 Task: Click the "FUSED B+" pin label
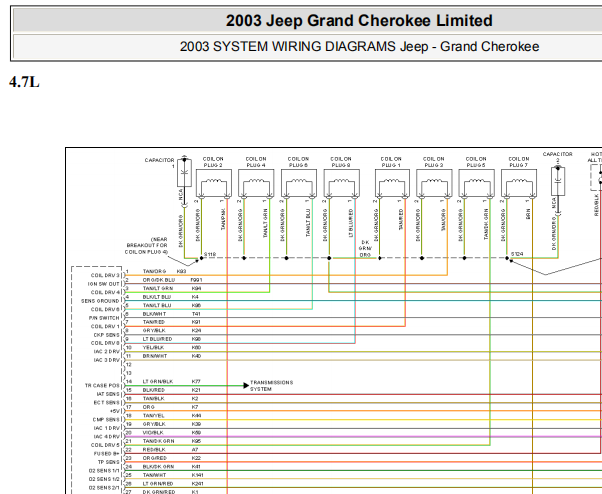pyautogui.click(x=107, y=454)
